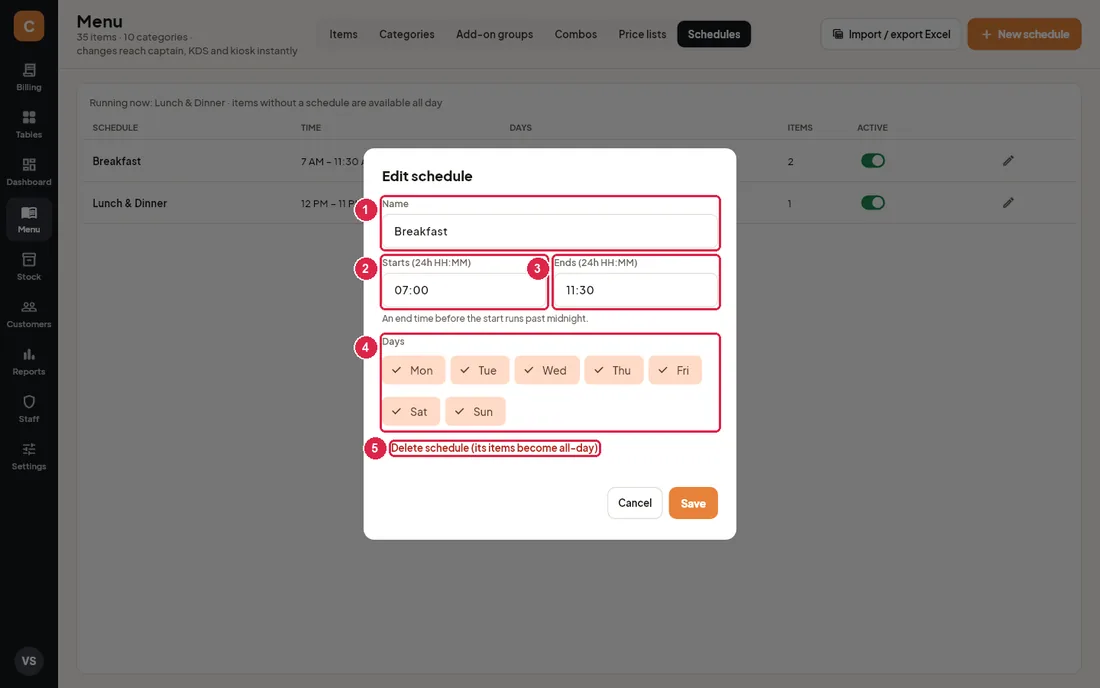
Task: Click the items count 2 for Breakfast
Action: pos(791,161)
